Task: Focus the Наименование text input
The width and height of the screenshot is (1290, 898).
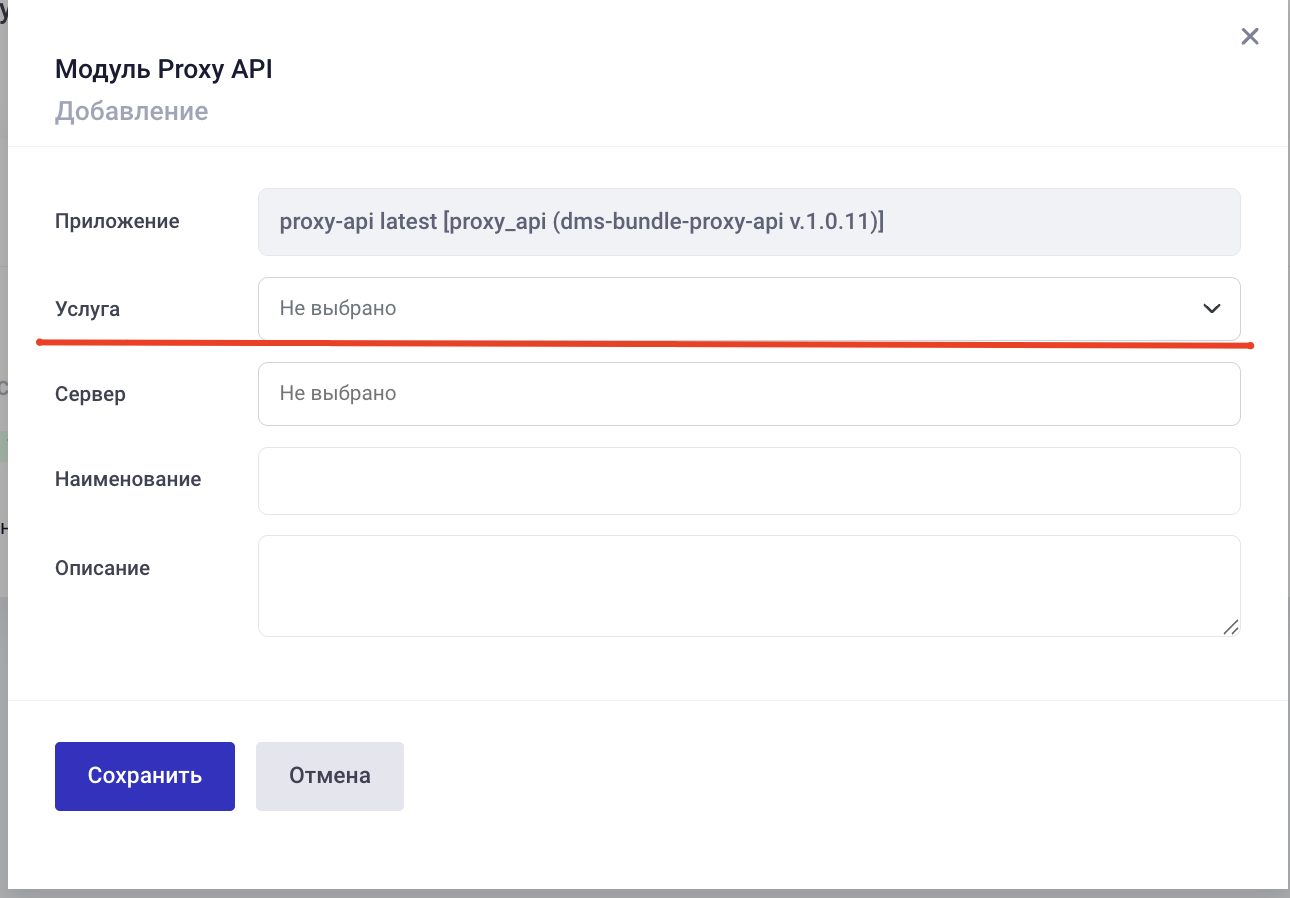Action: [749, 481]
